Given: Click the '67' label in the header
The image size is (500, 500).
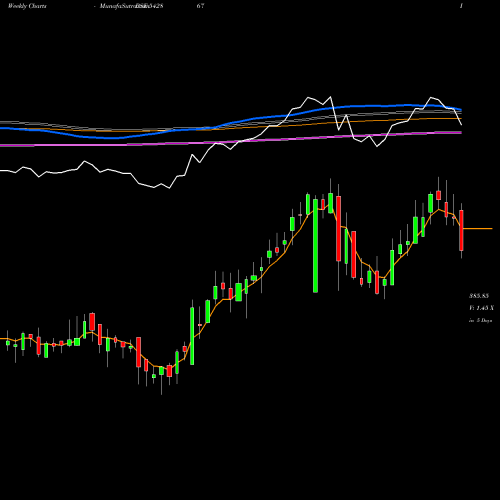Looking at the screenshot, I should [x=200, y=6].
